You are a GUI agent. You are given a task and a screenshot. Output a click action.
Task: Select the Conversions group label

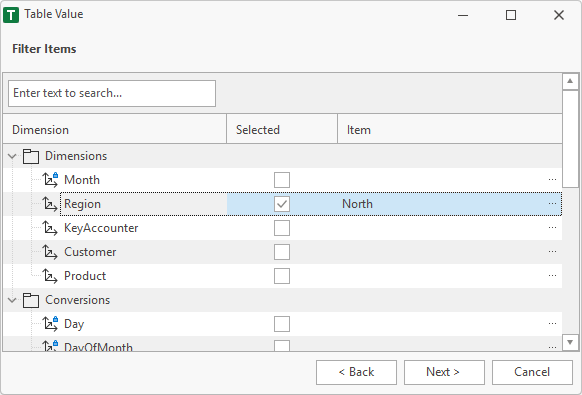[78, 300]
